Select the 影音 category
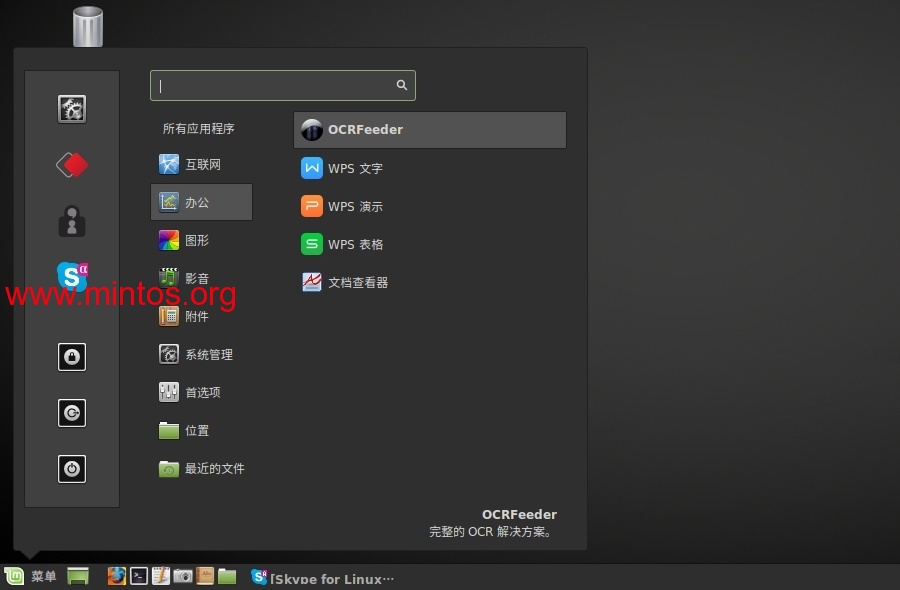The width and height of the screenshot is (900, 590). click(x=201, y=278)
